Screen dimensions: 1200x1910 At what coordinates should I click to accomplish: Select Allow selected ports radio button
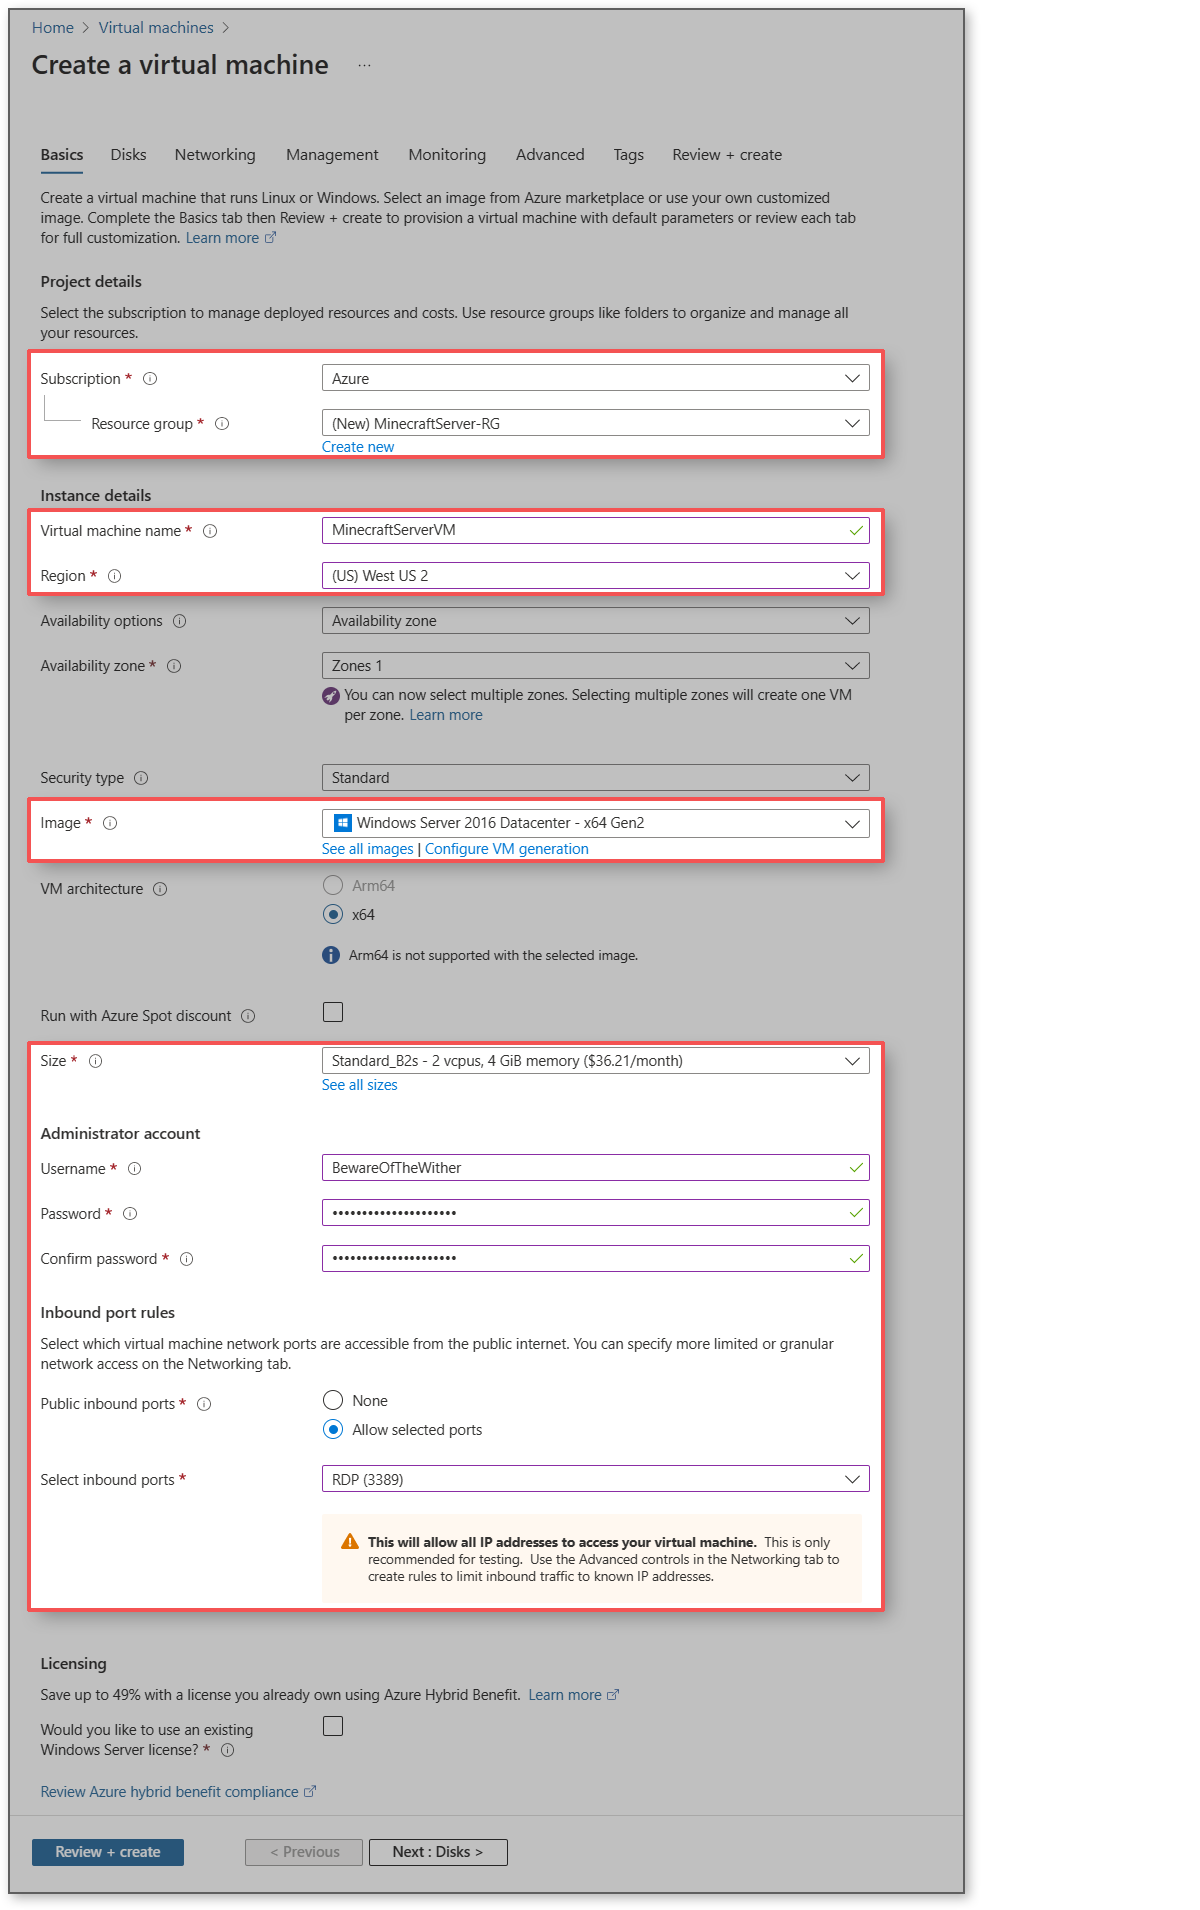coord(333,1429)
